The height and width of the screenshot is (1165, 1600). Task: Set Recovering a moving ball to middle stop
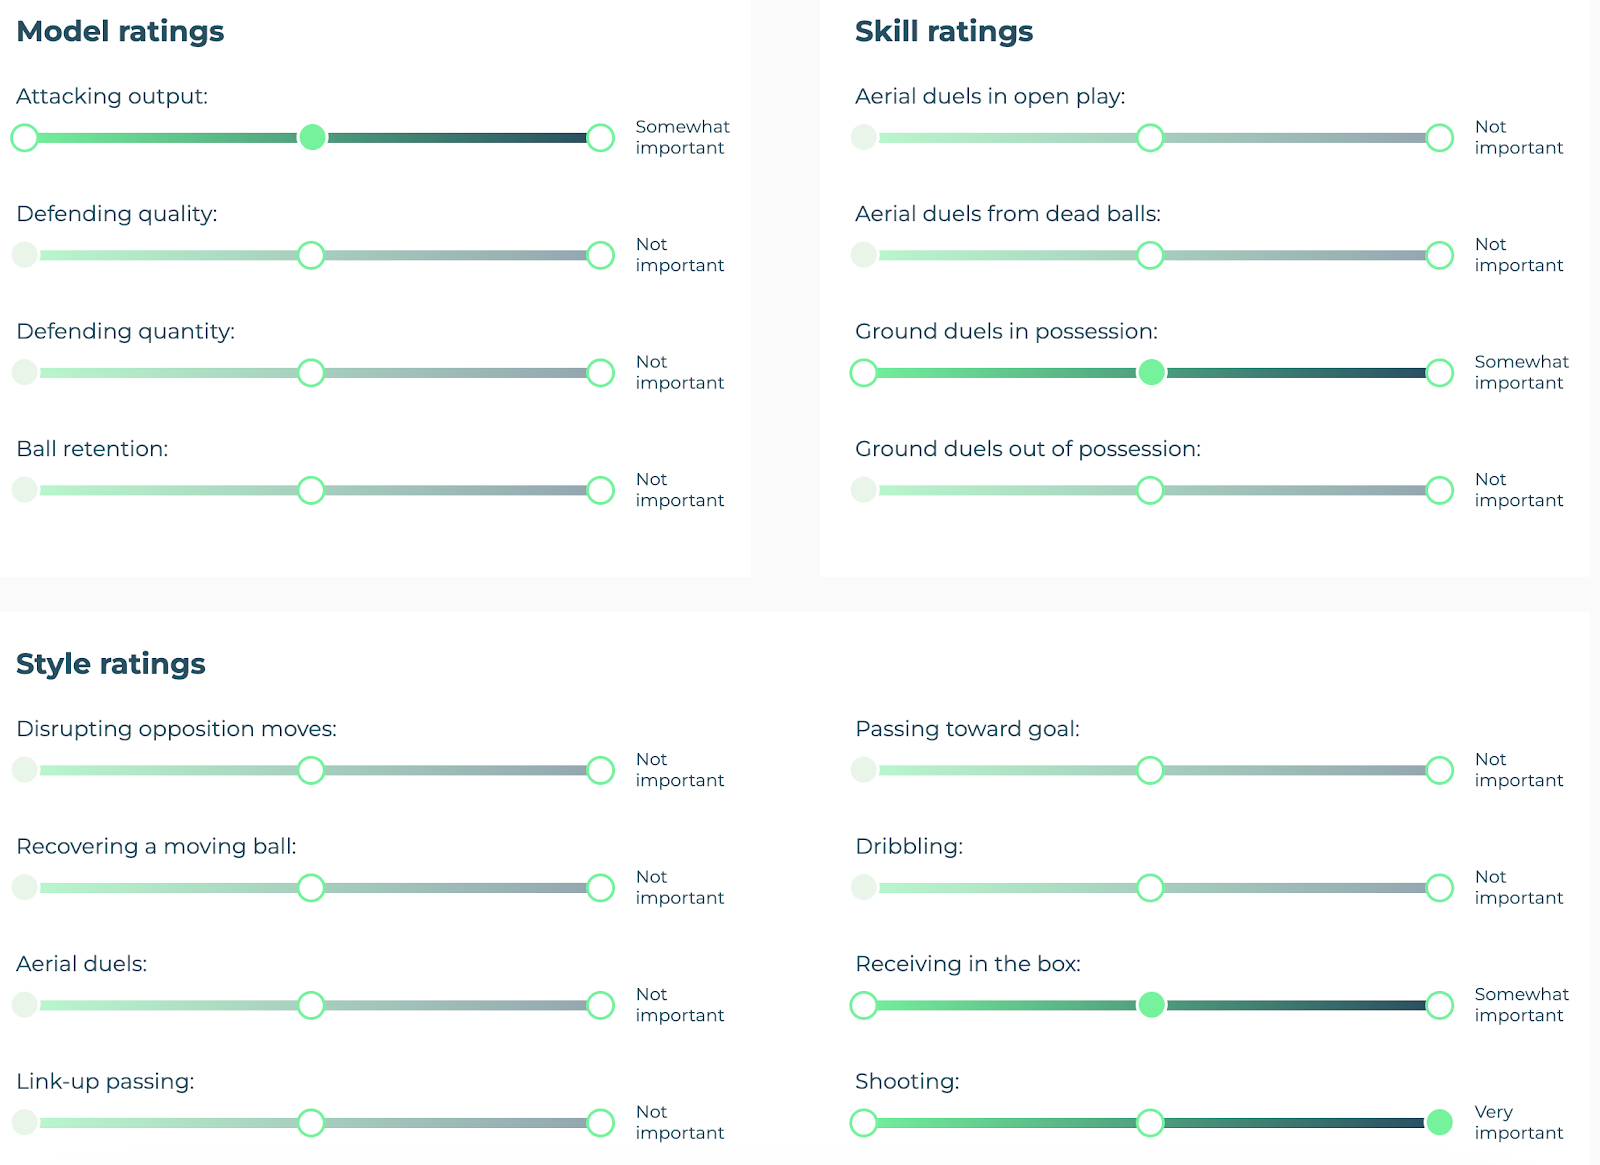coord(311,888)
